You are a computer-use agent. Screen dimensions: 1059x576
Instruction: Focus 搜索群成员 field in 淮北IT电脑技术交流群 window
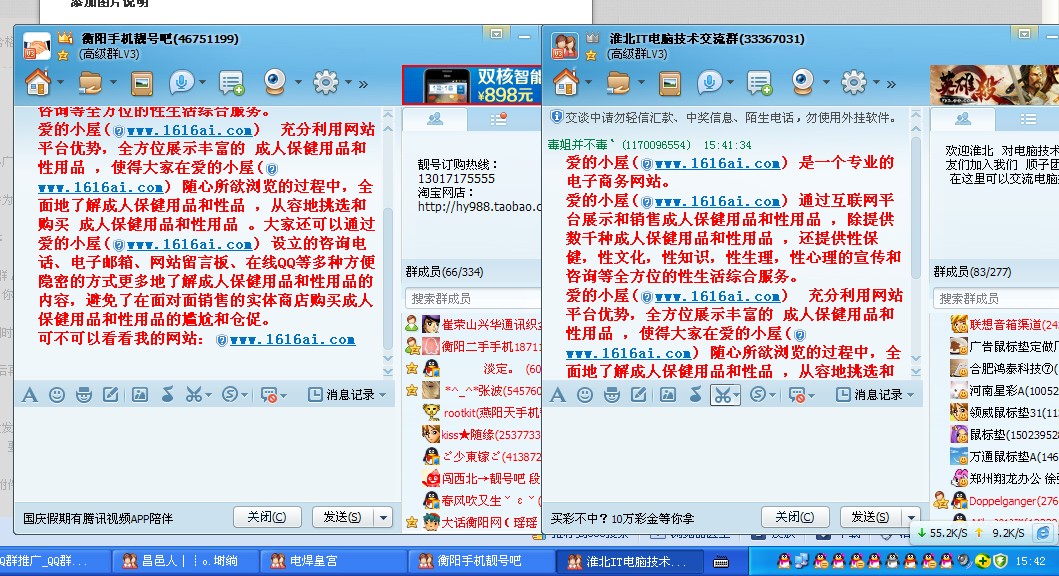pos(996,298)
